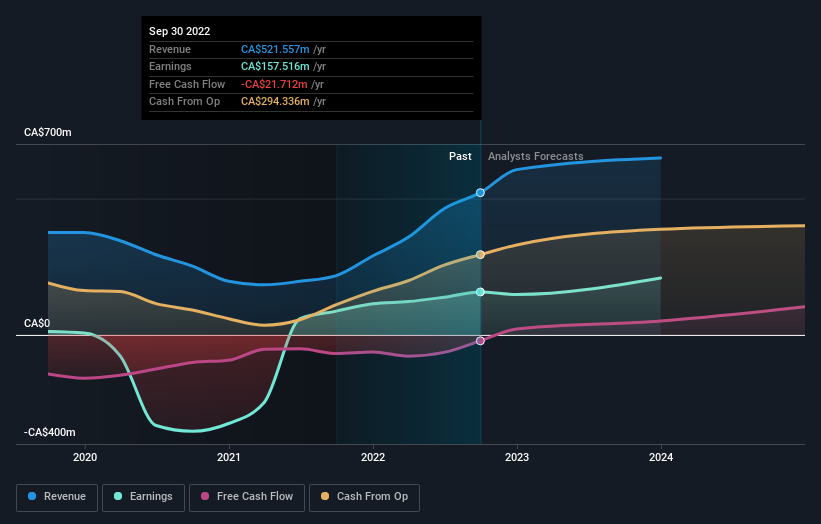This screenshot has width=821, height=524.
Task: Select the CA$157.516m earnings value
Action: pos(275,66)
